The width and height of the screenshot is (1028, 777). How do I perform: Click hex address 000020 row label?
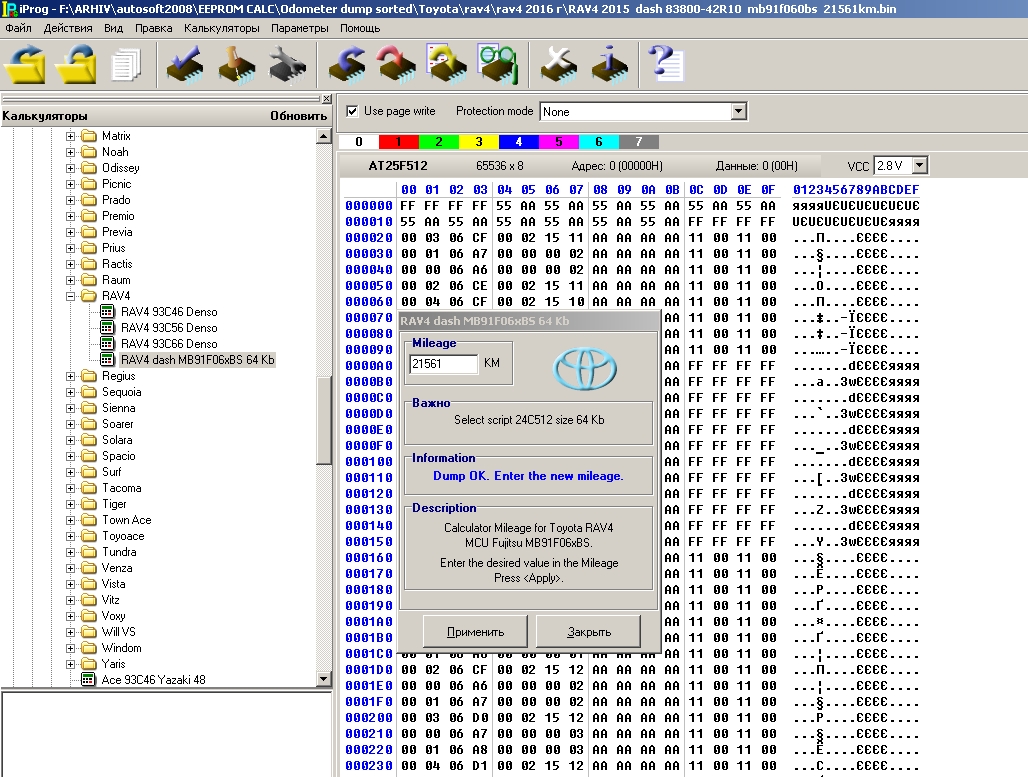click(x=368, y=237)
